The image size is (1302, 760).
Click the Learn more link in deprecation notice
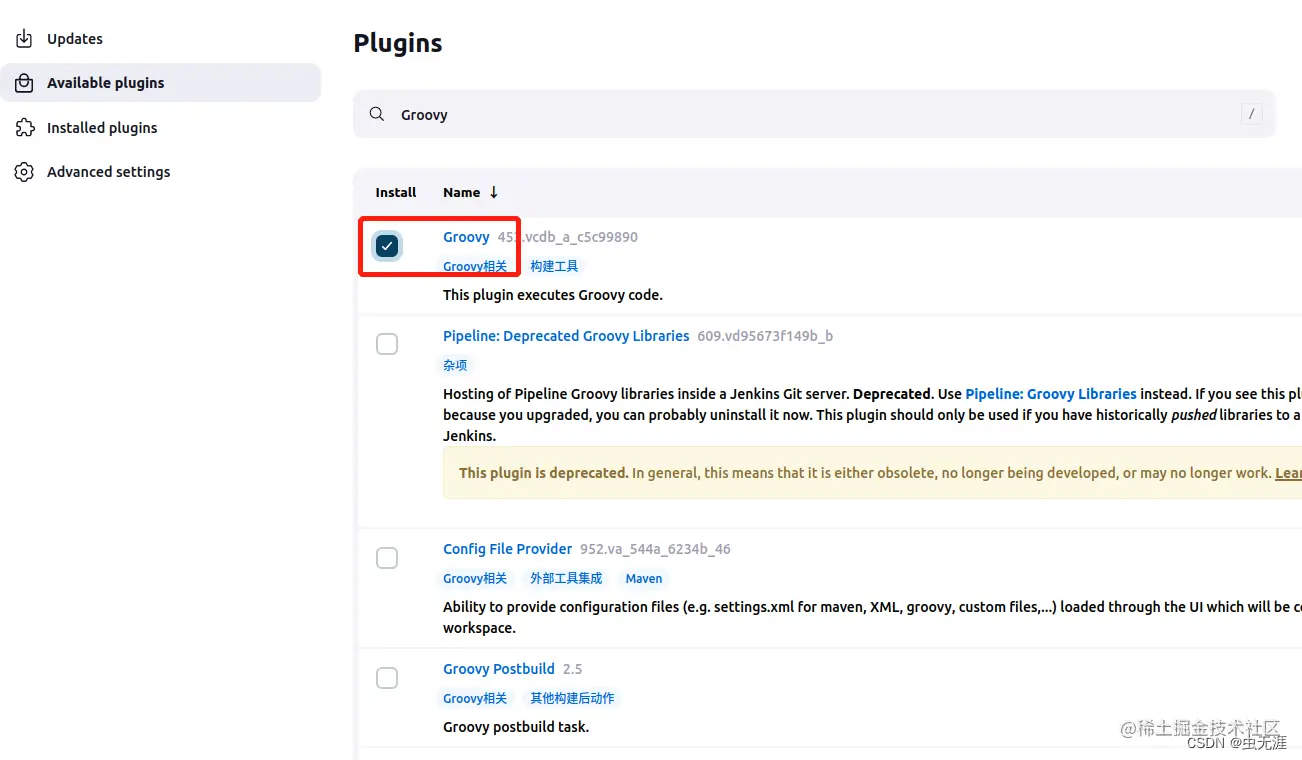pos(1288,473)
